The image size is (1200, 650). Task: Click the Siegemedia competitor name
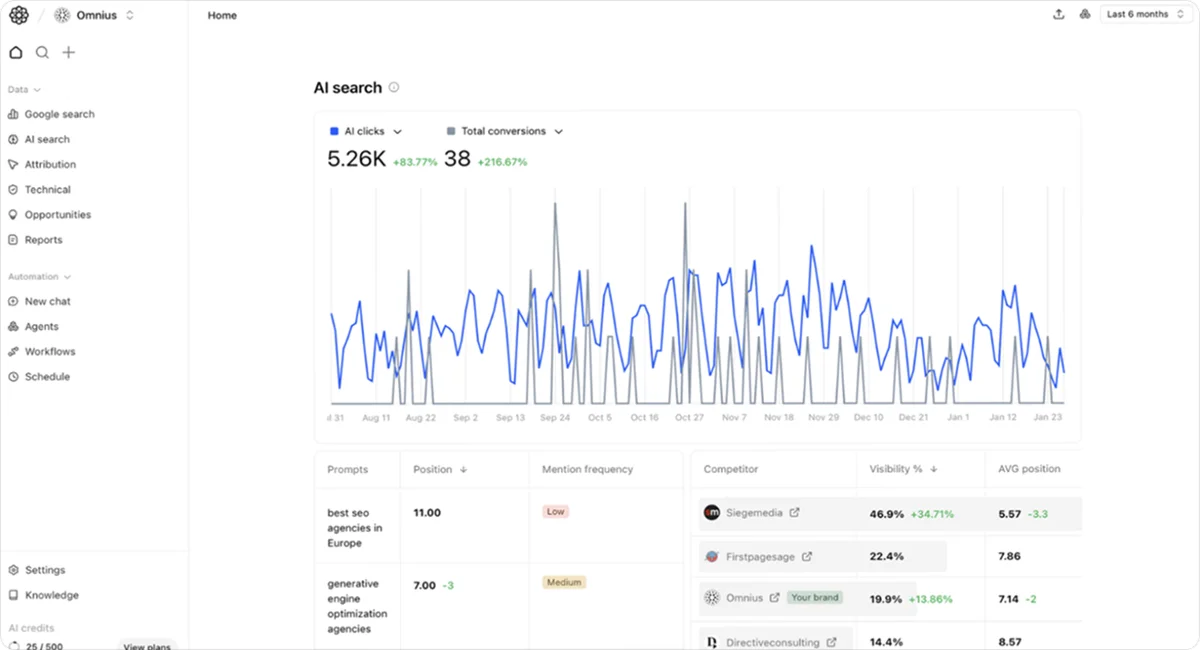click(755, 512)
